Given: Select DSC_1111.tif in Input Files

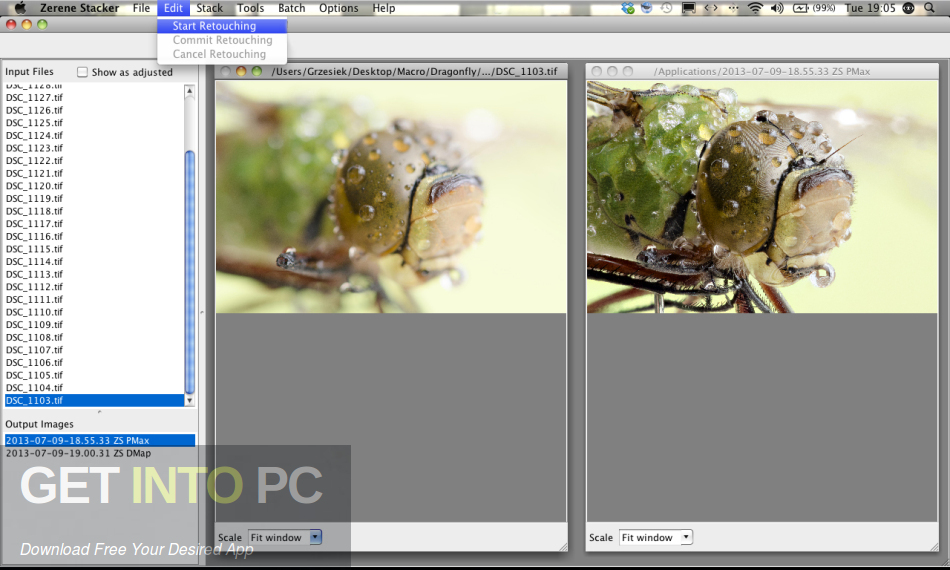Looking at the screenshot, I should tap(95, 299).
